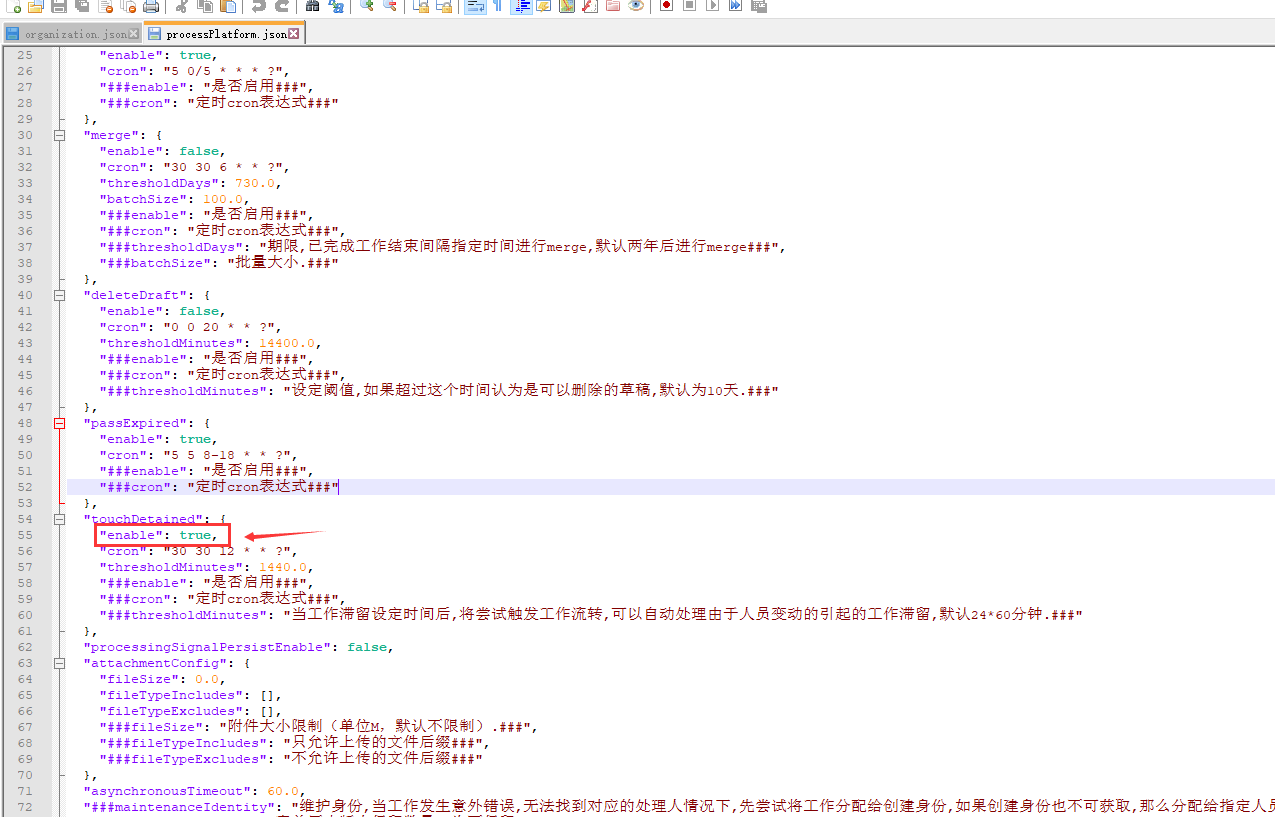Screen dimensions: 1275x817
Task: Click the Replace toolbar icon
Action: point(337,6)
